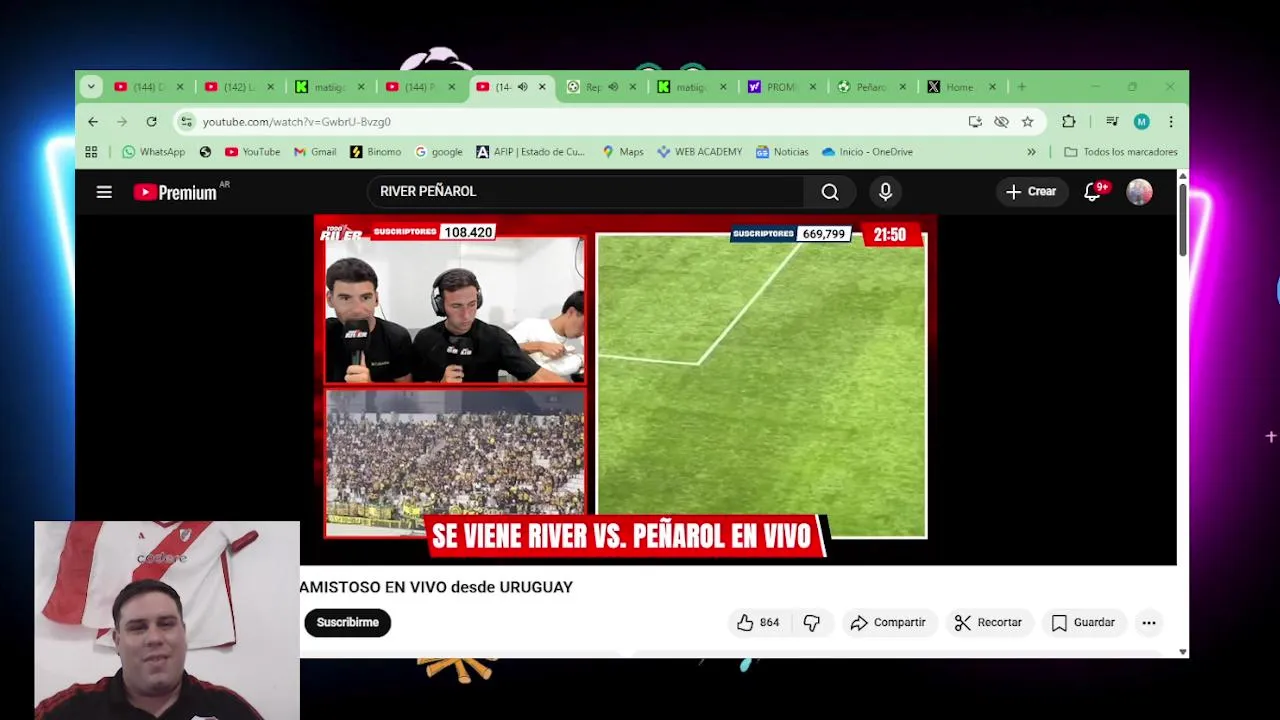Open site information icon in address bar
Image resolution: width=1280 pixels, height=720 pixels.
[186, 122]
